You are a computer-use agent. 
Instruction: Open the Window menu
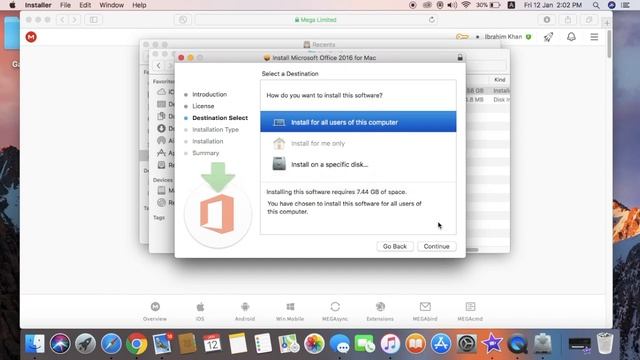pos(111,5)
